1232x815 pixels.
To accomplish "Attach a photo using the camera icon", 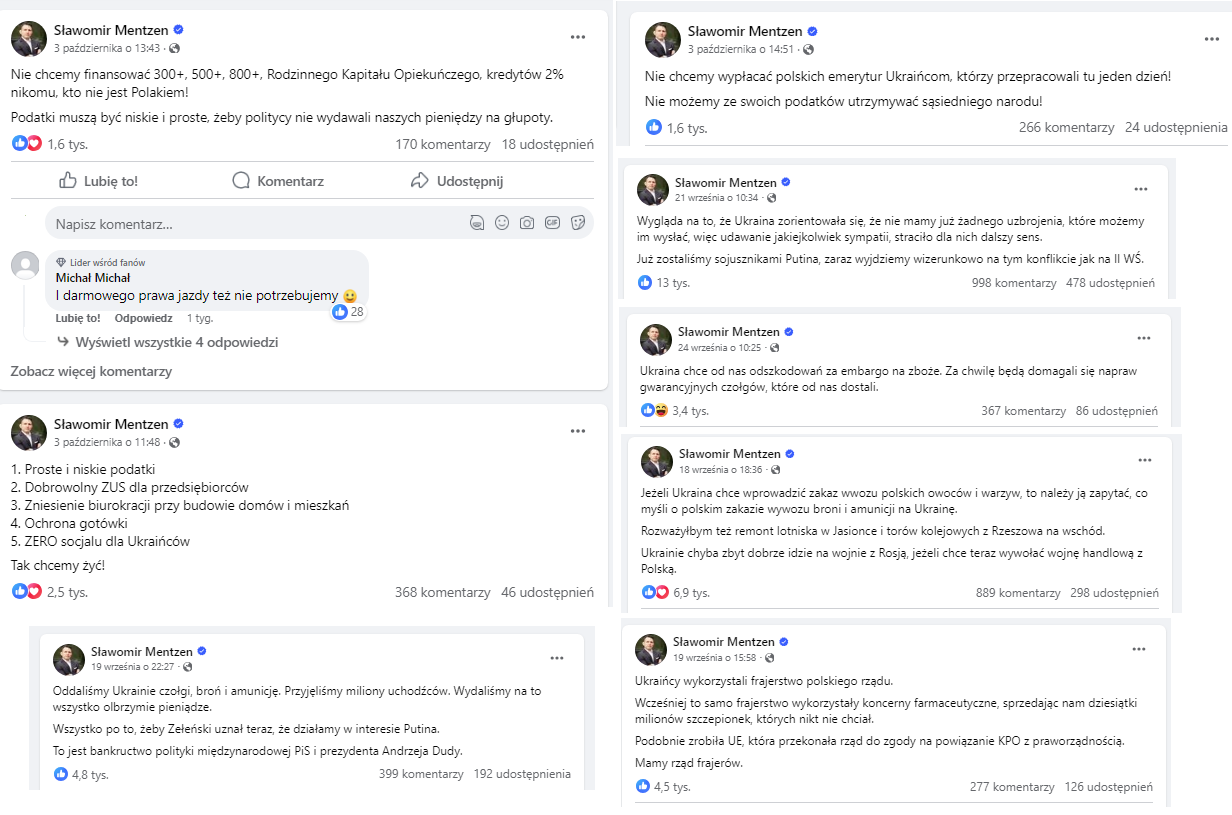I will click(527, 223).
